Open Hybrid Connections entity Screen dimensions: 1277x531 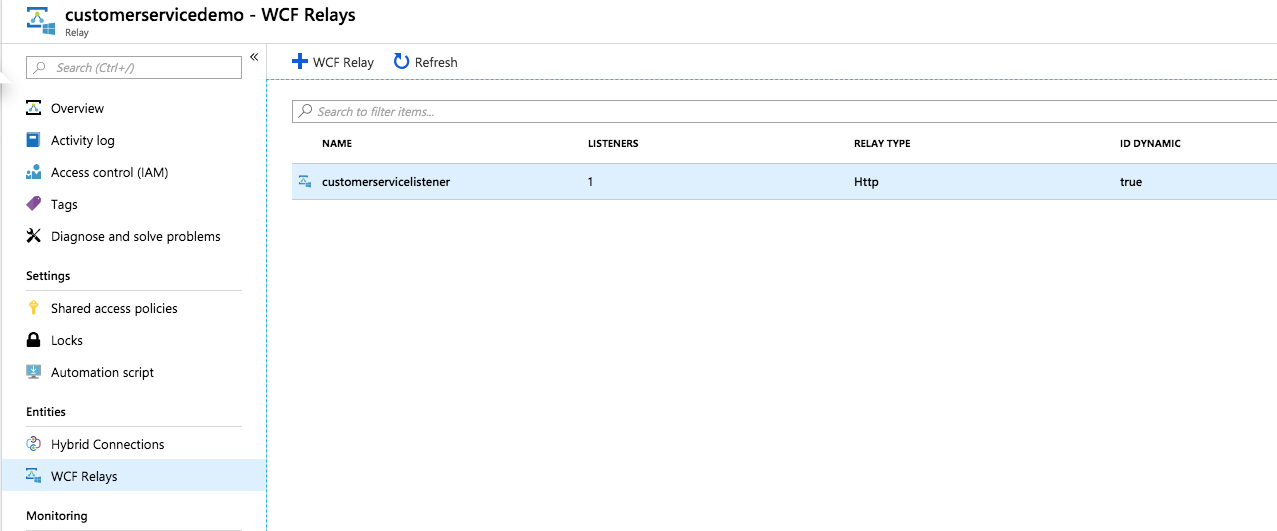(x=108, y=444)
